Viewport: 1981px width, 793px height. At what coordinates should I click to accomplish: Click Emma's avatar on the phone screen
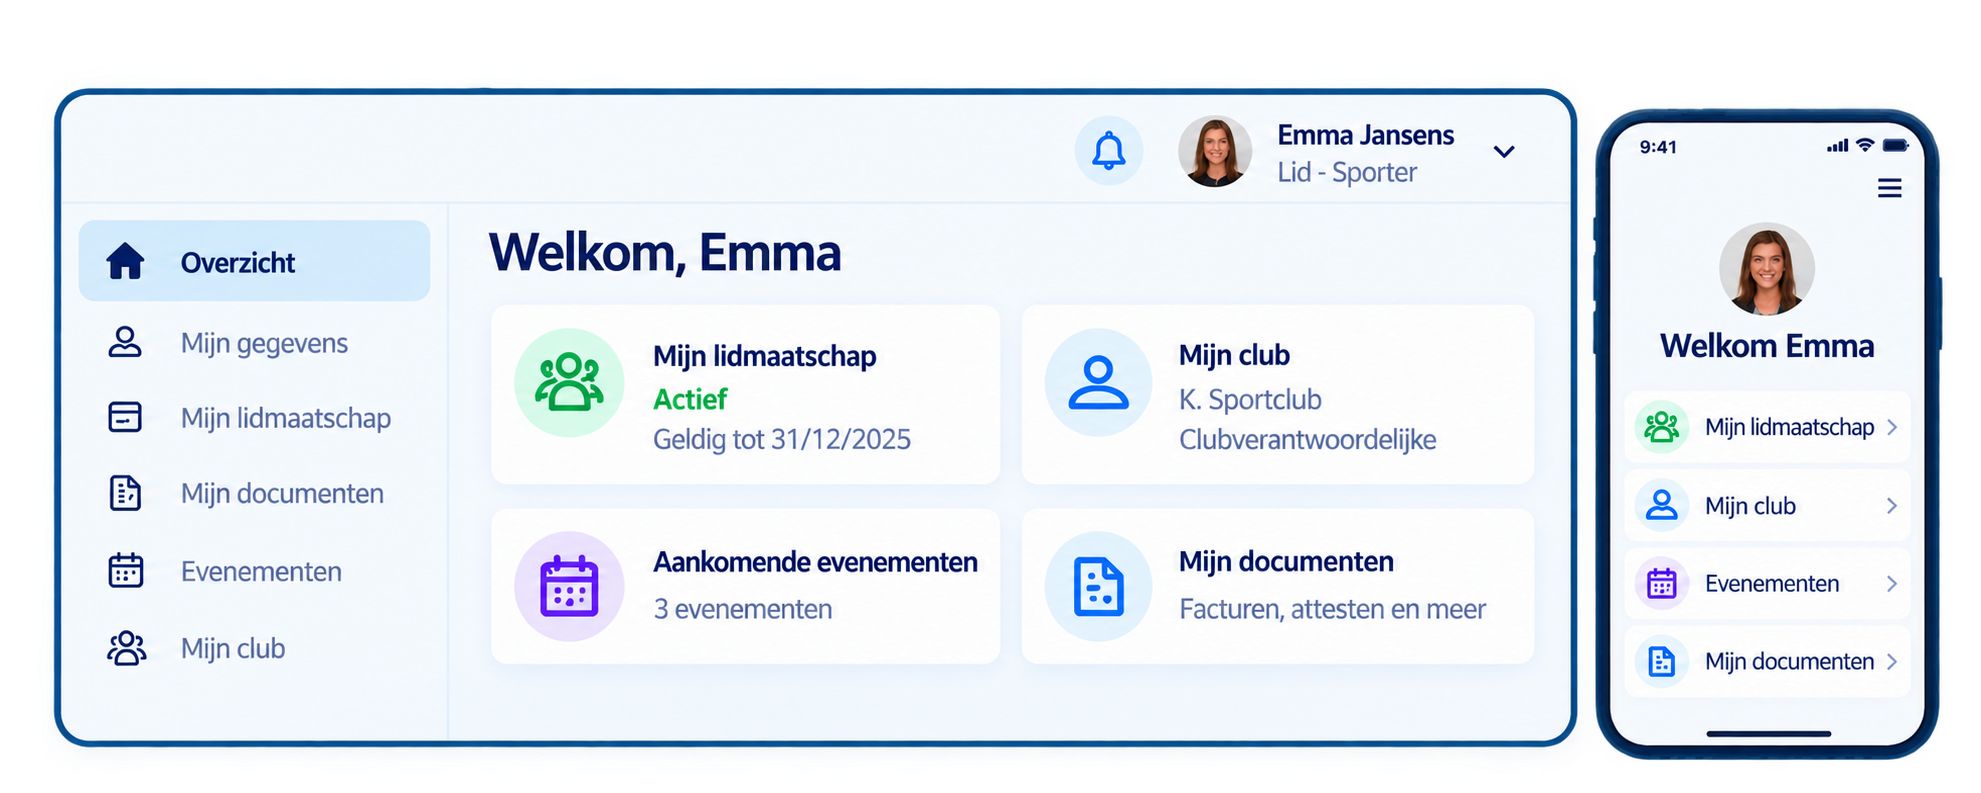(1767, 270)
